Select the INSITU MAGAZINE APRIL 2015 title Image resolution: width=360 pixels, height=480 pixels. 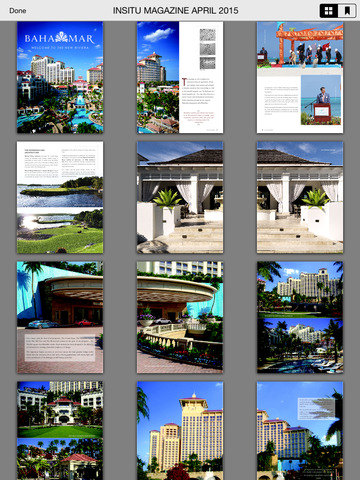click(175, 11)
